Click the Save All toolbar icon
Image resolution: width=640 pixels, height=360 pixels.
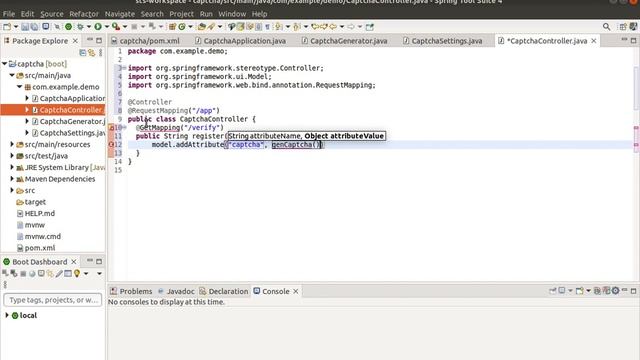34,27
